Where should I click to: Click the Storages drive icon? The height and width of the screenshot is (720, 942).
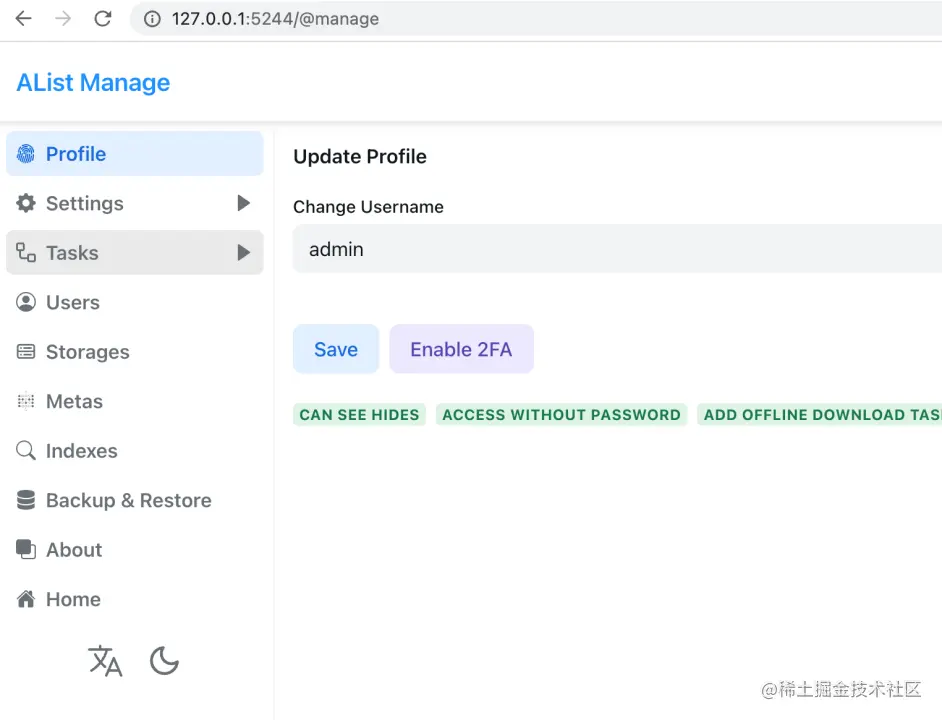pyautogui.click(x=26, y=352)
